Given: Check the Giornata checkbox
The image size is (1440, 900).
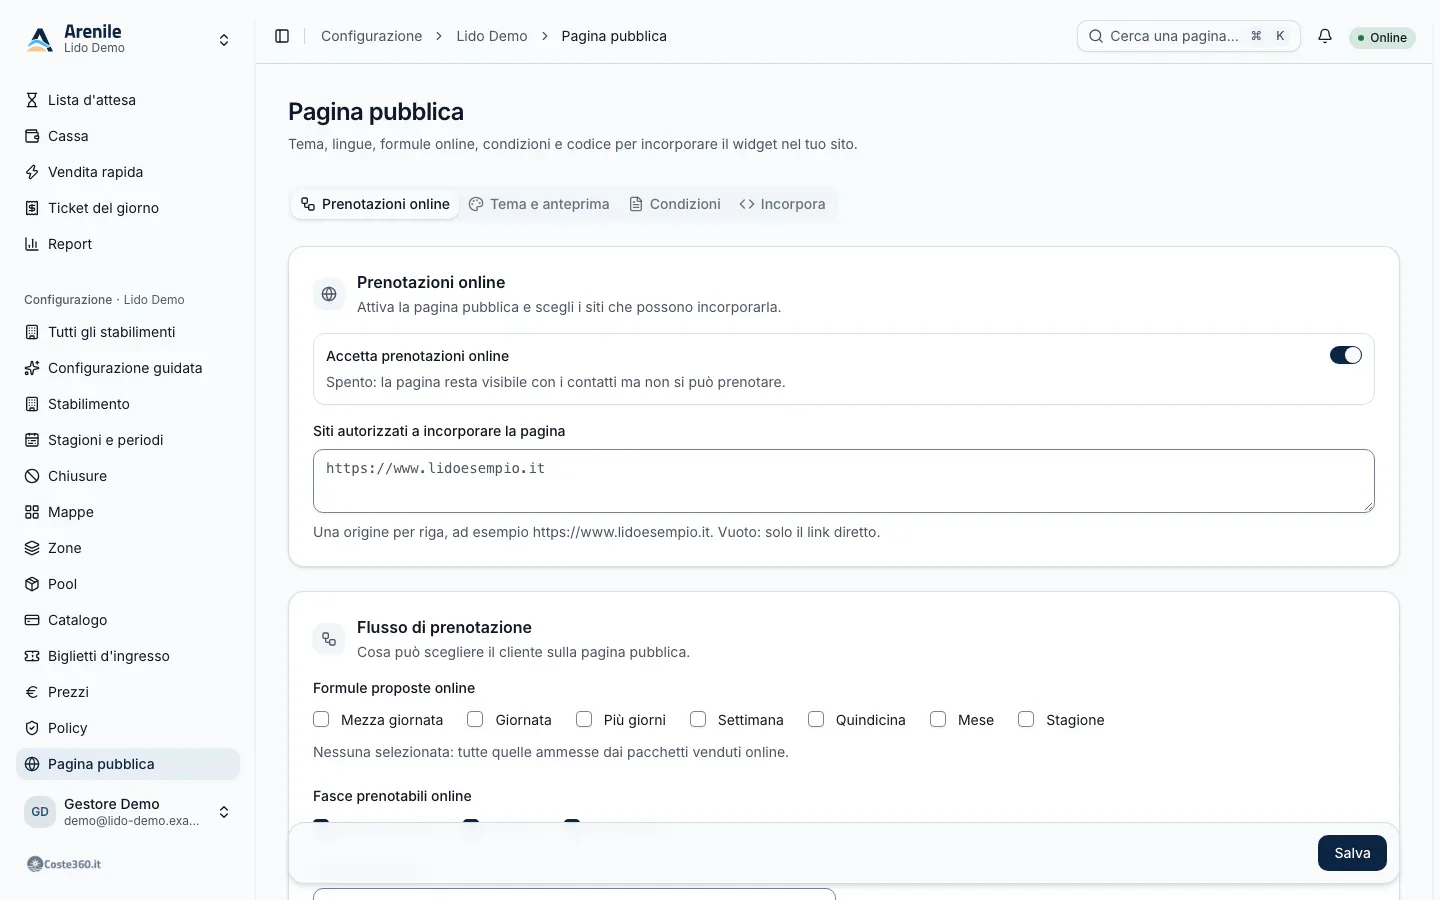Looking at the screenshot, I should (x=475, y=719).
